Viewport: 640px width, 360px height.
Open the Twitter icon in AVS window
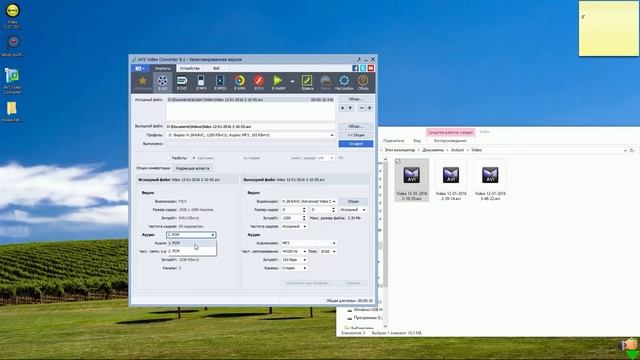pyautogui.click(x=363, y=68)
